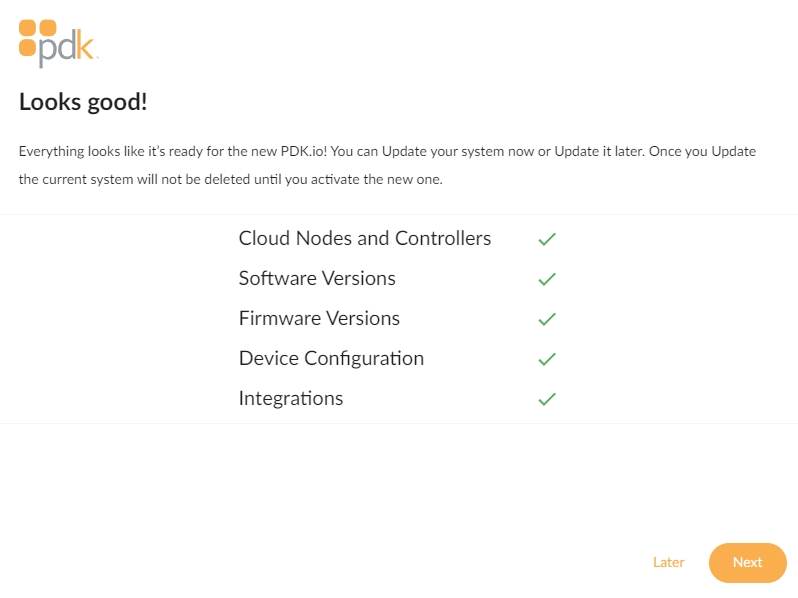Postpone the update with Later link
This screenshot has width=798, height=598.
coord(668,562)
